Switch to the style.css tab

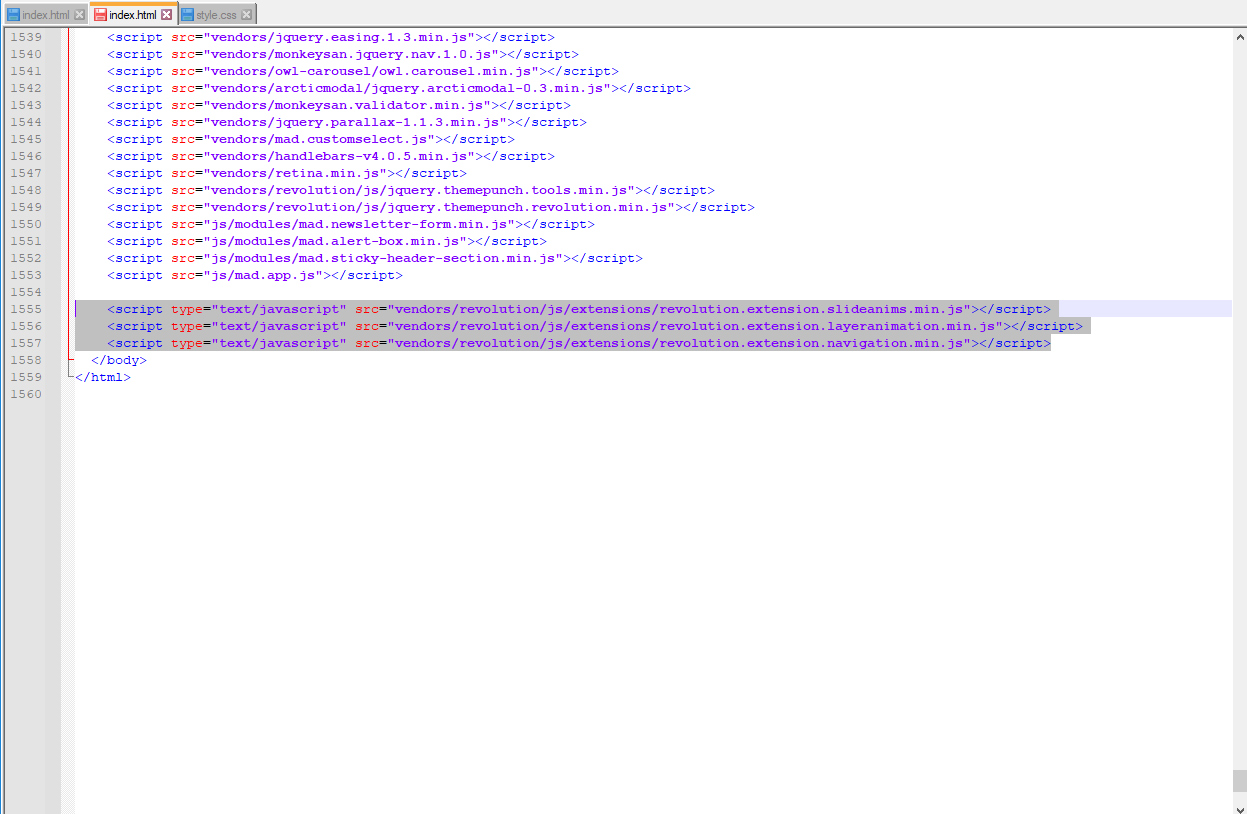[216, 15]
